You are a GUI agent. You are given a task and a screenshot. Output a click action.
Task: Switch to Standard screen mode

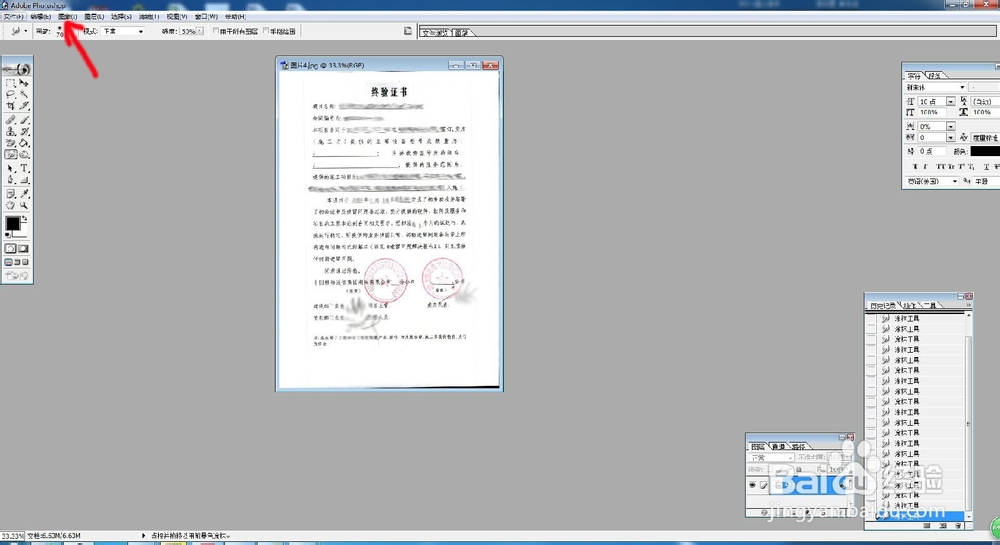pyautogui.click(x=8, y=262)
